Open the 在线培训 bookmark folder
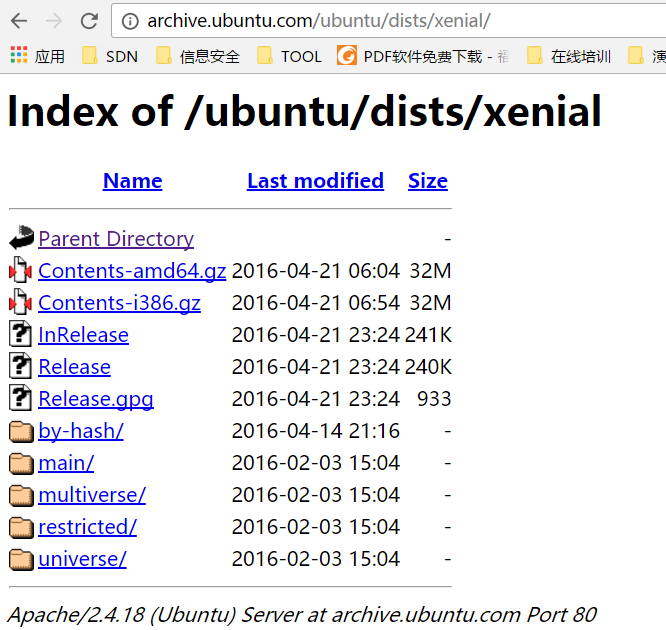This screenshot has height=630, width=666. 569,56
